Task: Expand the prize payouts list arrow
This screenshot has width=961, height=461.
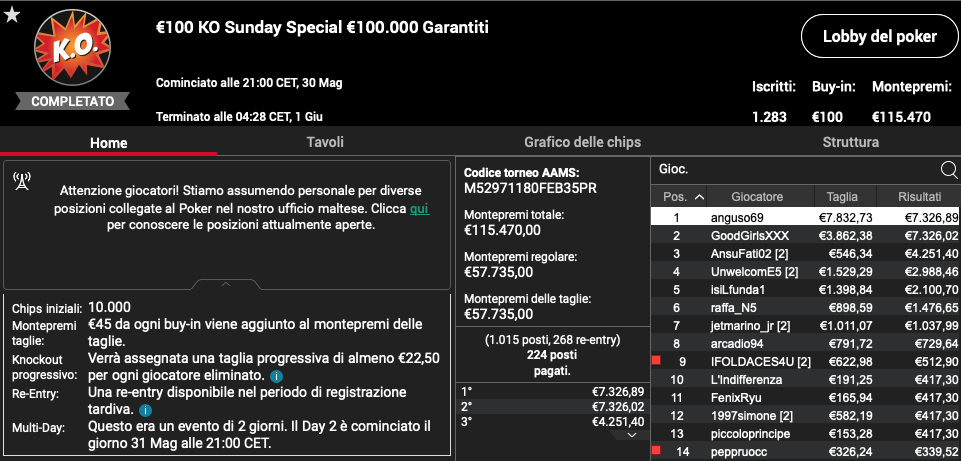Action: coord(632,435)
